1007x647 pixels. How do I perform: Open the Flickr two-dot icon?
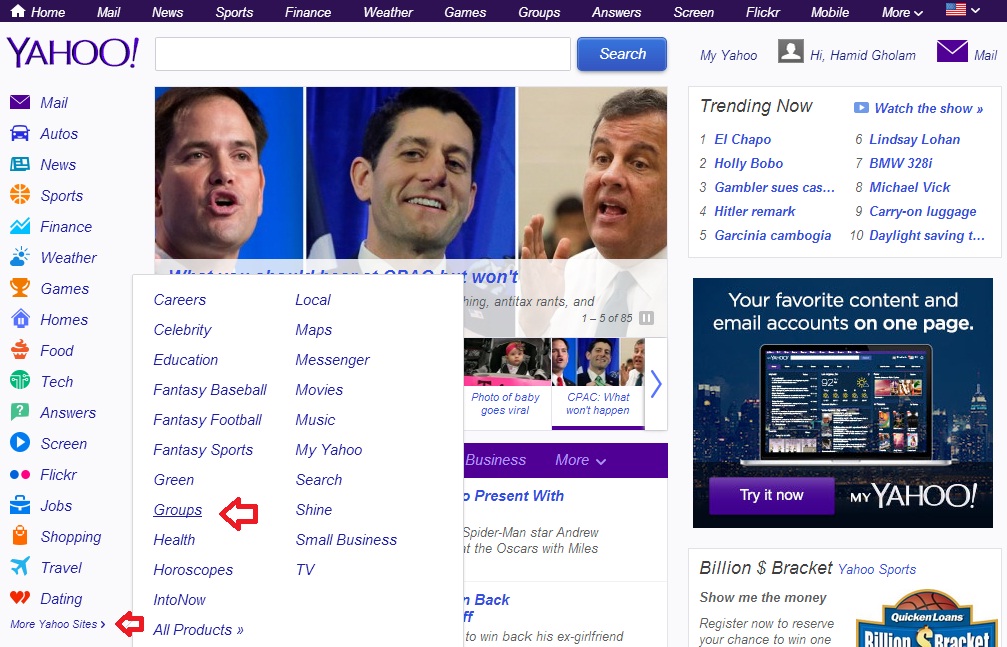pos(20,474)
